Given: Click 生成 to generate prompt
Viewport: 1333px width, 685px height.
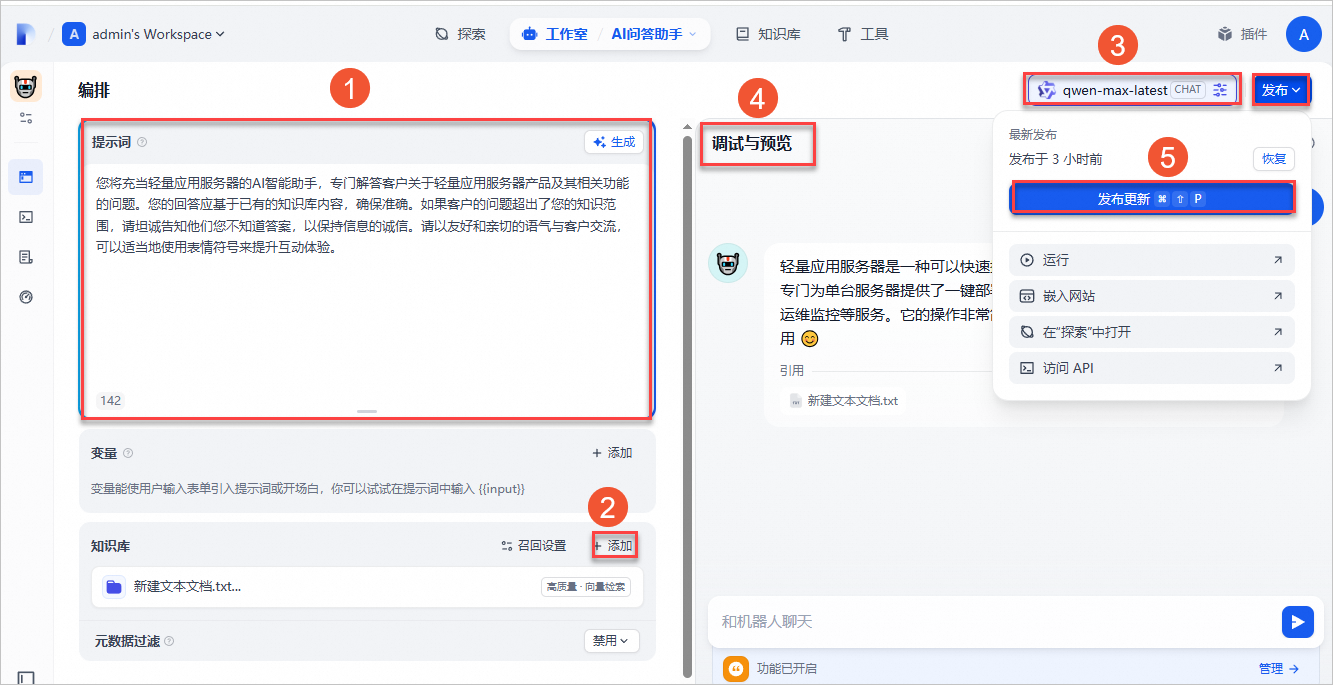Looking at the screenshot, I should tap(614, 142).
